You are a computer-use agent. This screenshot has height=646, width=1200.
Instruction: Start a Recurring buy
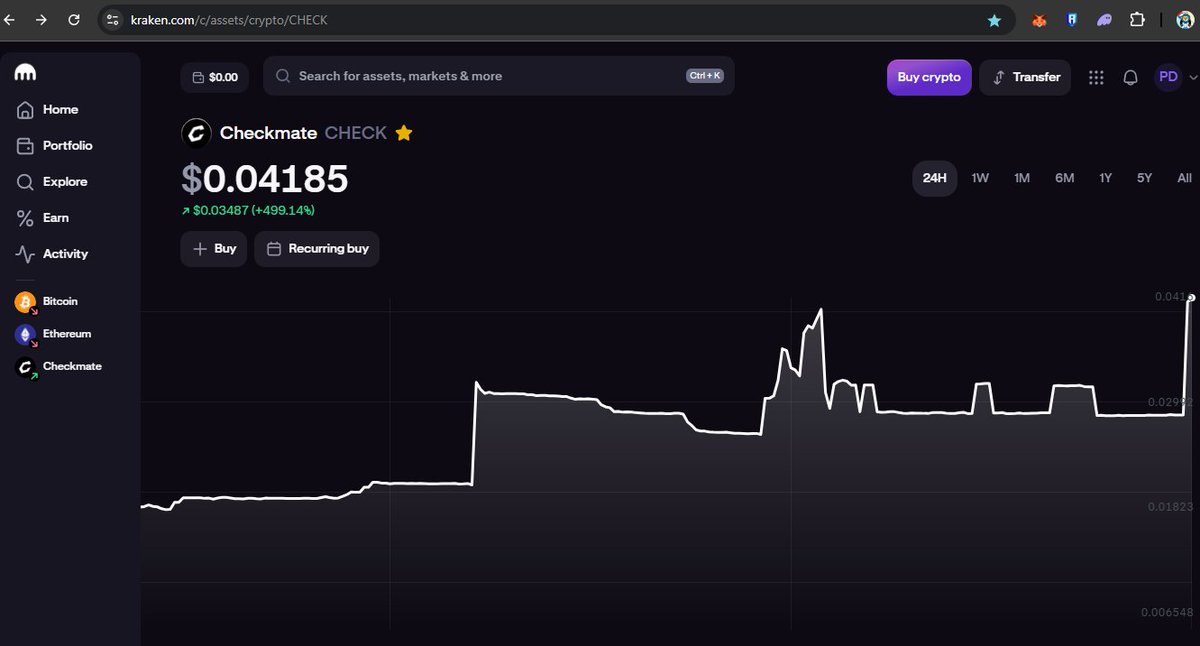click(x=317, y=248)
